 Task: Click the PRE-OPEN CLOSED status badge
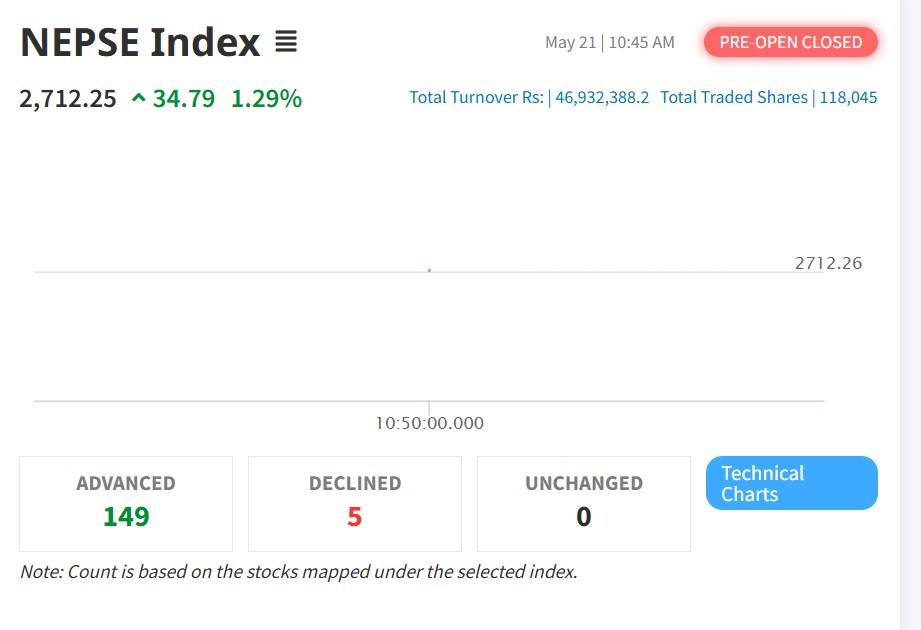point(790,42)
